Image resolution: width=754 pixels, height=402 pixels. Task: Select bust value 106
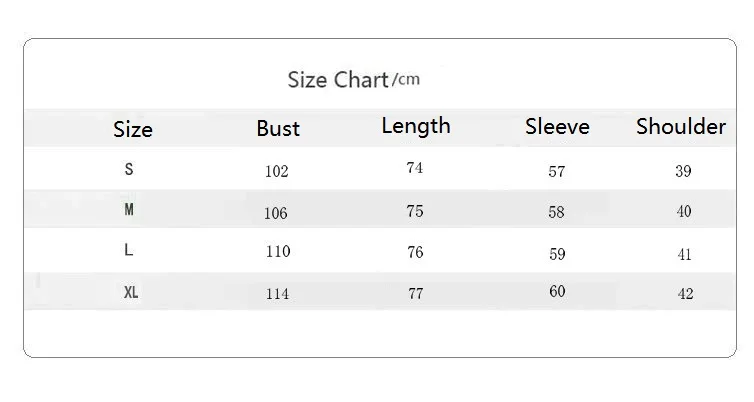point(277,213)
